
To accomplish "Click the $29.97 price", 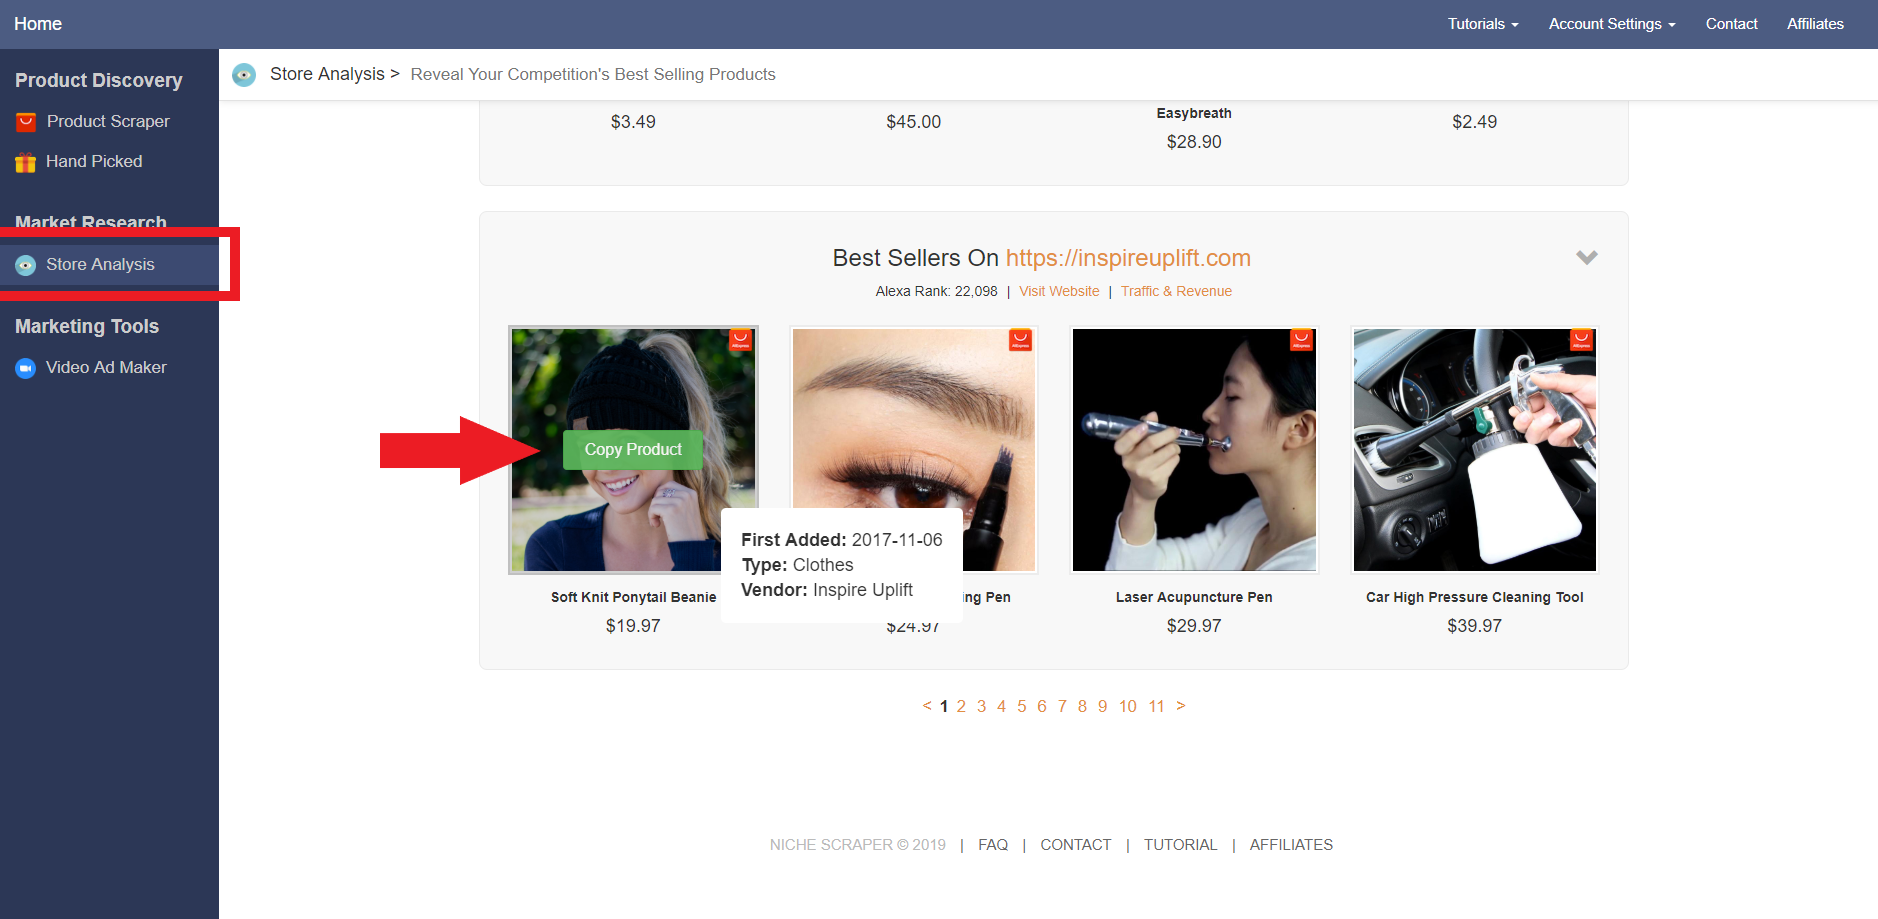I will tap(1194, 626).
